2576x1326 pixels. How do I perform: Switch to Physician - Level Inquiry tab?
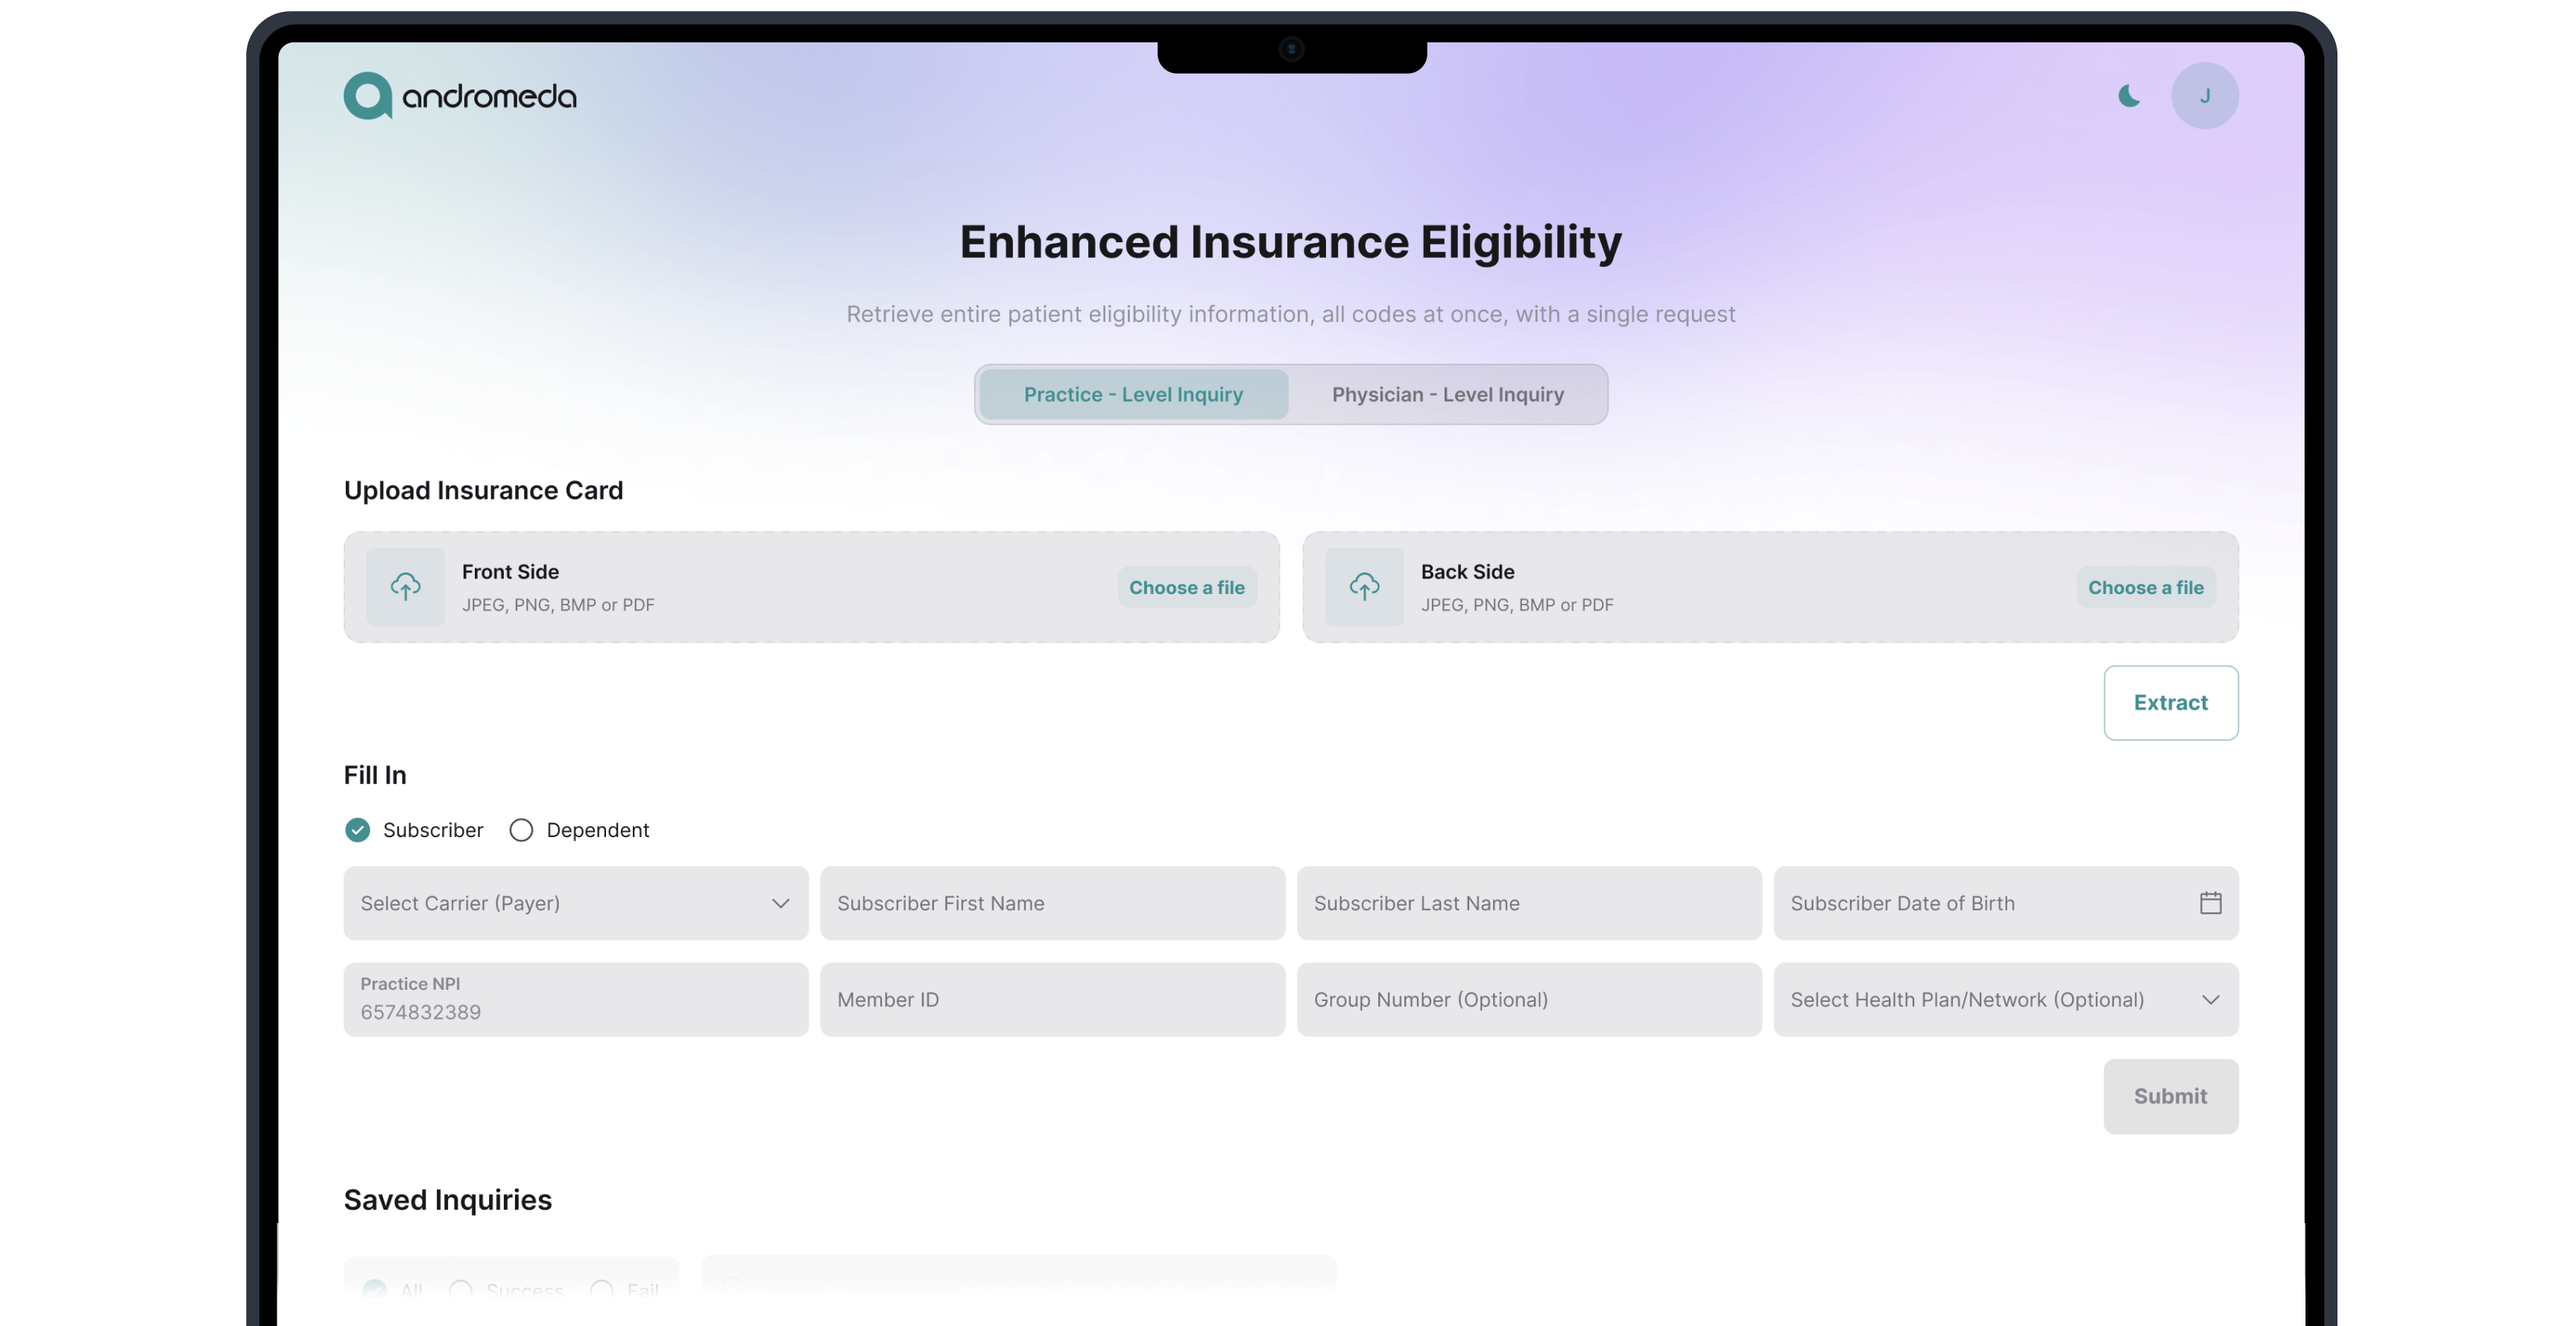pyautogui.click(x=1447, y=394)
